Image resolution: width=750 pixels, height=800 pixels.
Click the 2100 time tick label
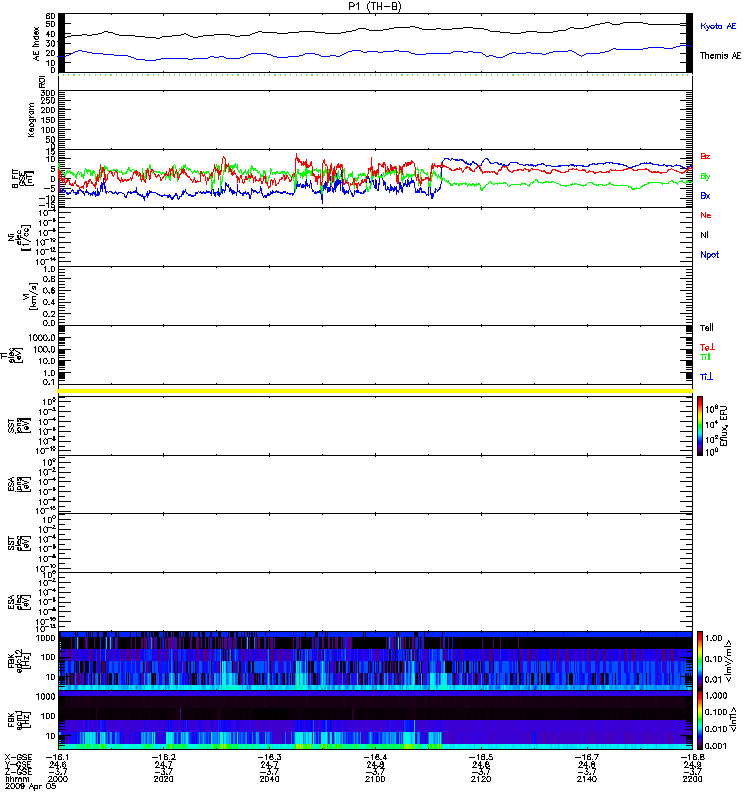(x=375, y=779)
